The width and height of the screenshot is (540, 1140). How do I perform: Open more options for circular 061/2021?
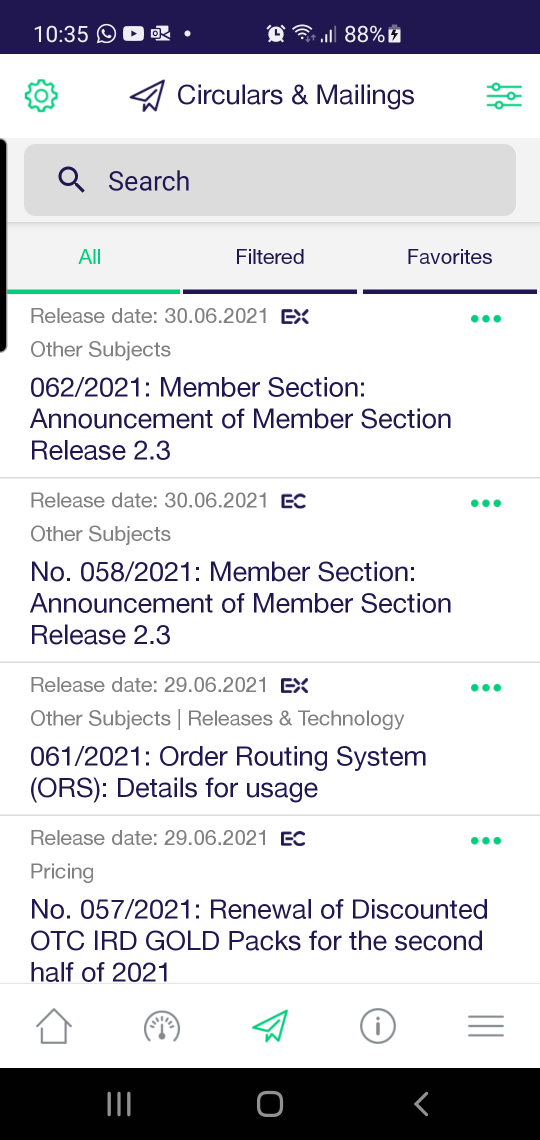(486, 688)
